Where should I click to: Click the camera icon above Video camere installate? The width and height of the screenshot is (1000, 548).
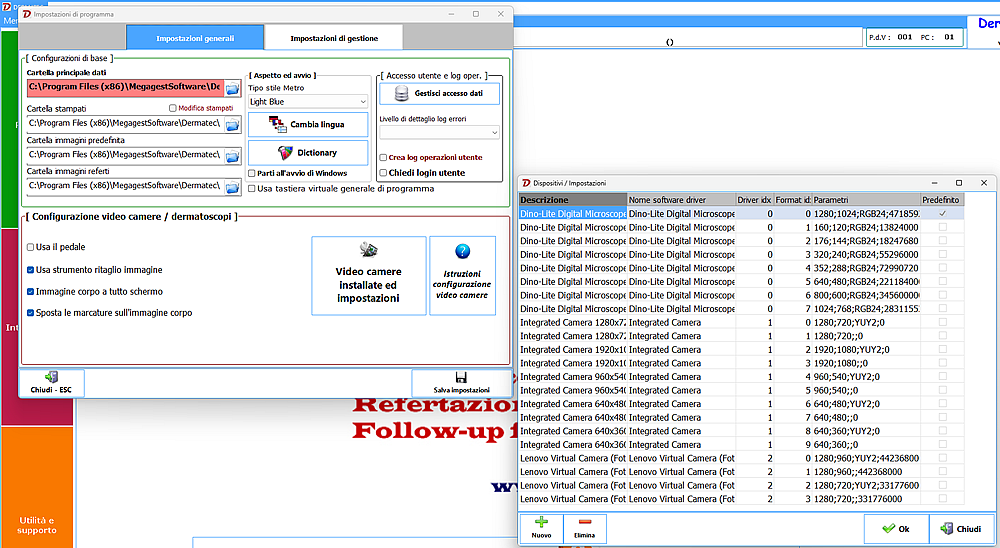[x=369, y=249]
